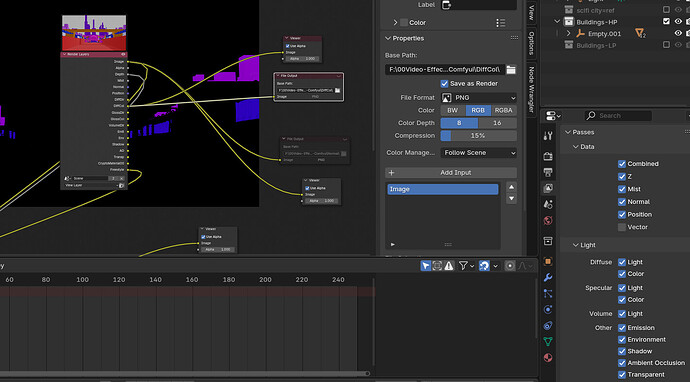
Task: Toggle visibility eye of Buildings-HP collection
Action: [678, 21]
